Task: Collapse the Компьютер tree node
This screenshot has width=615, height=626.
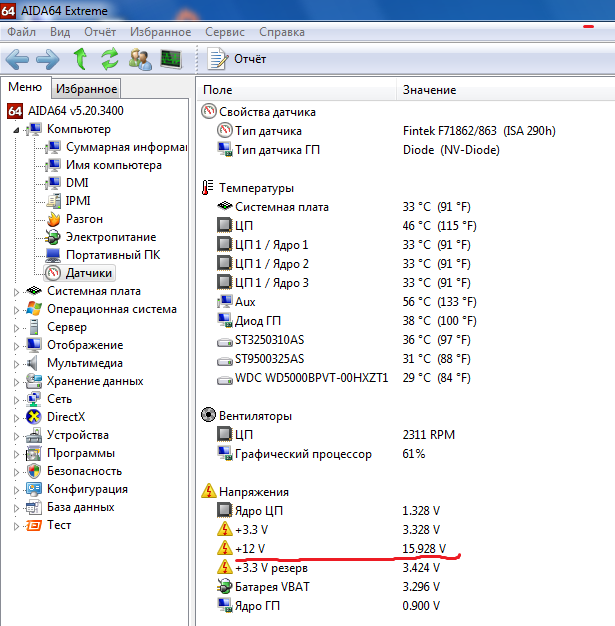Action: click(16, 130)
